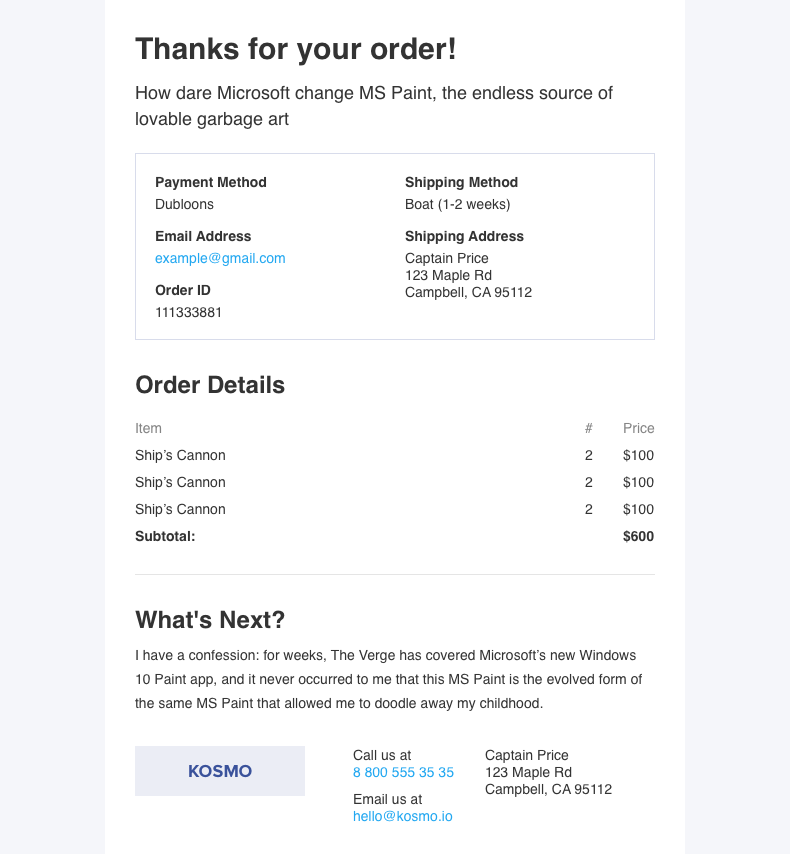Viewport: 790px width, 854px height.
Task: Click the hello@kosmo.io email link
Action: (x=402, y=816)
